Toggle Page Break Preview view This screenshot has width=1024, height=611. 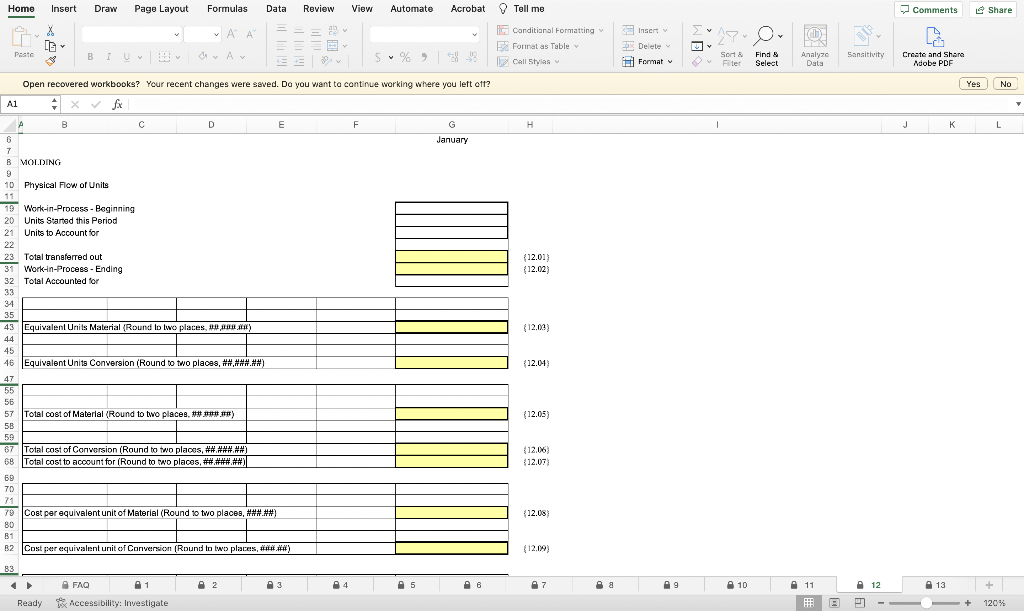(x=859, y=603)
